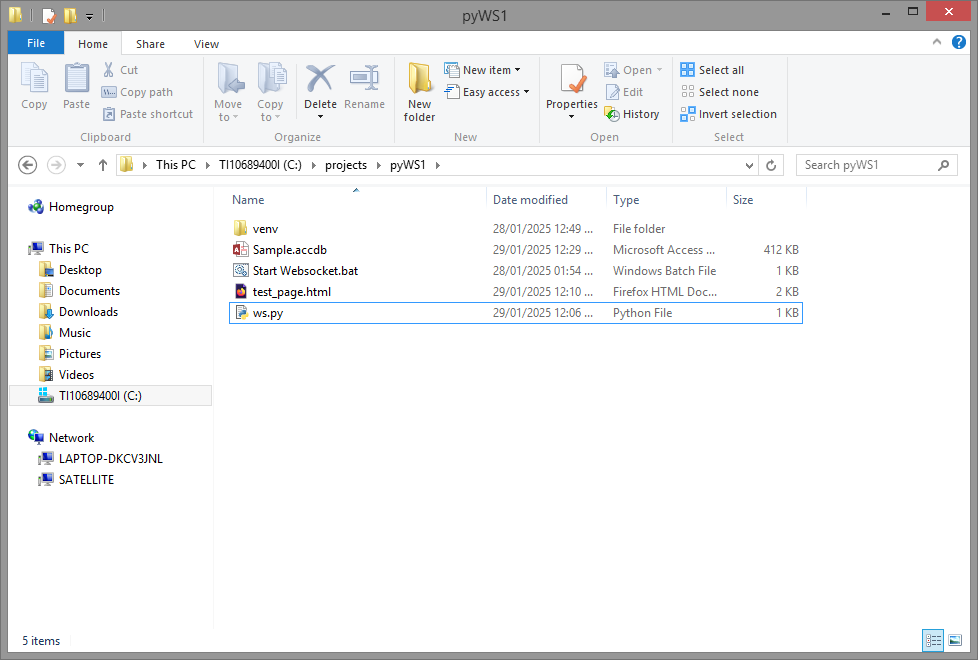Select SATELLITE network computer

[76, 480]
